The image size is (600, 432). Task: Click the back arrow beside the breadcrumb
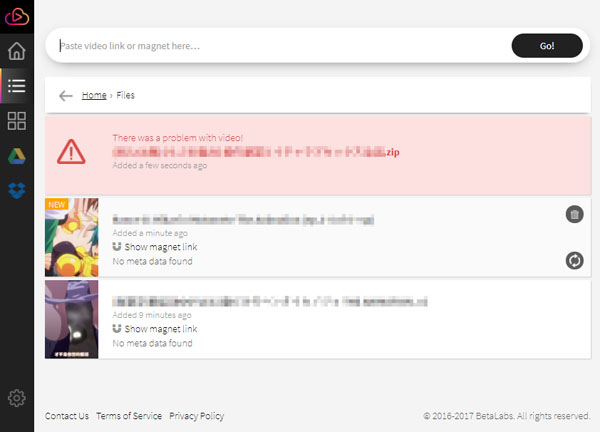[66, 96]
